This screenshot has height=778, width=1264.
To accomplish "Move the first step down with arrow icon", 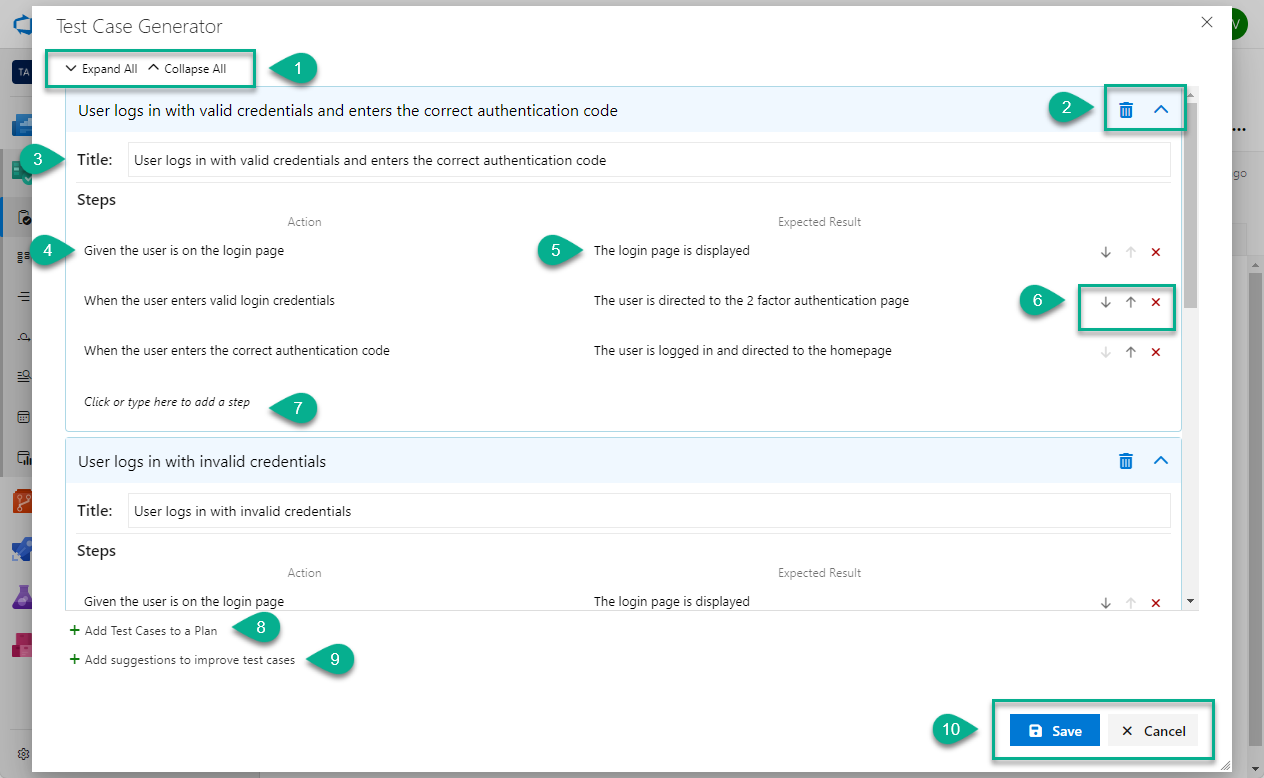I will pos(1106,252).
